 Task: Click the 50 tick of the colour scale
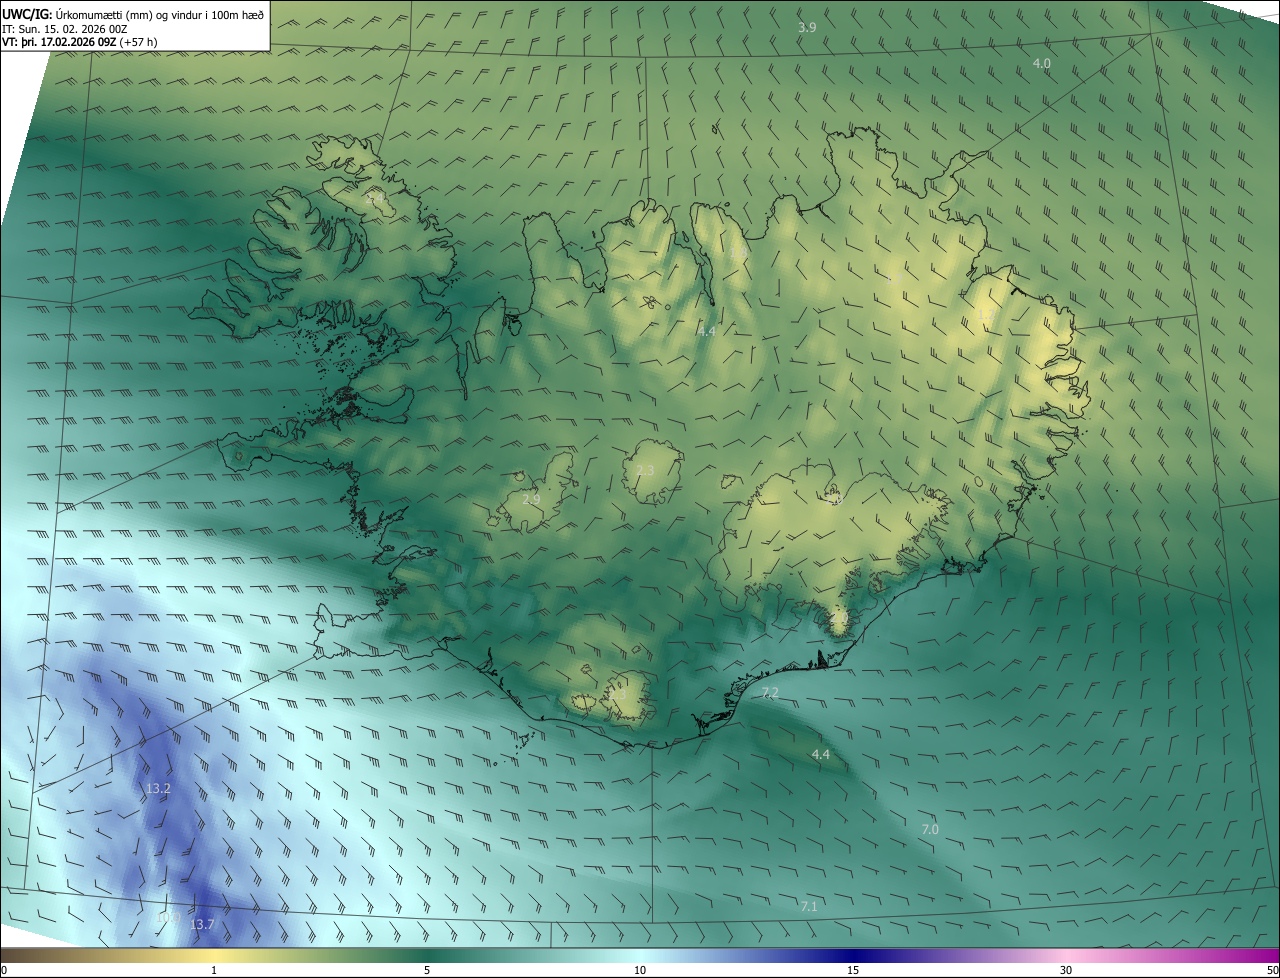pos(1272,971)
